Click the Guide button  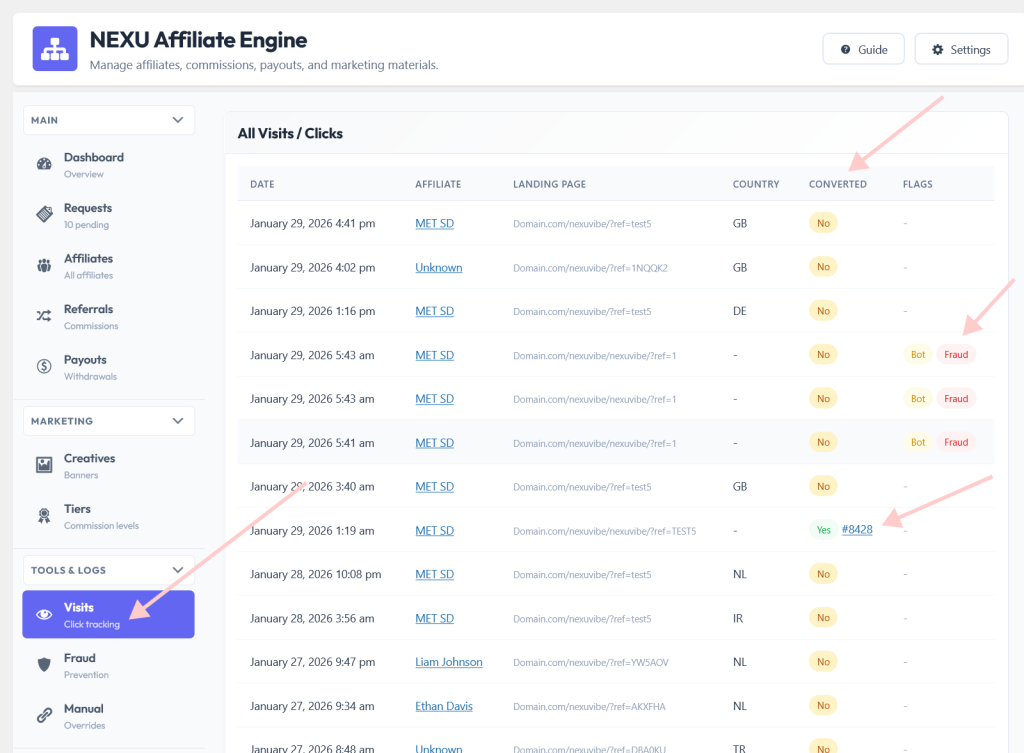pos(863,49)
